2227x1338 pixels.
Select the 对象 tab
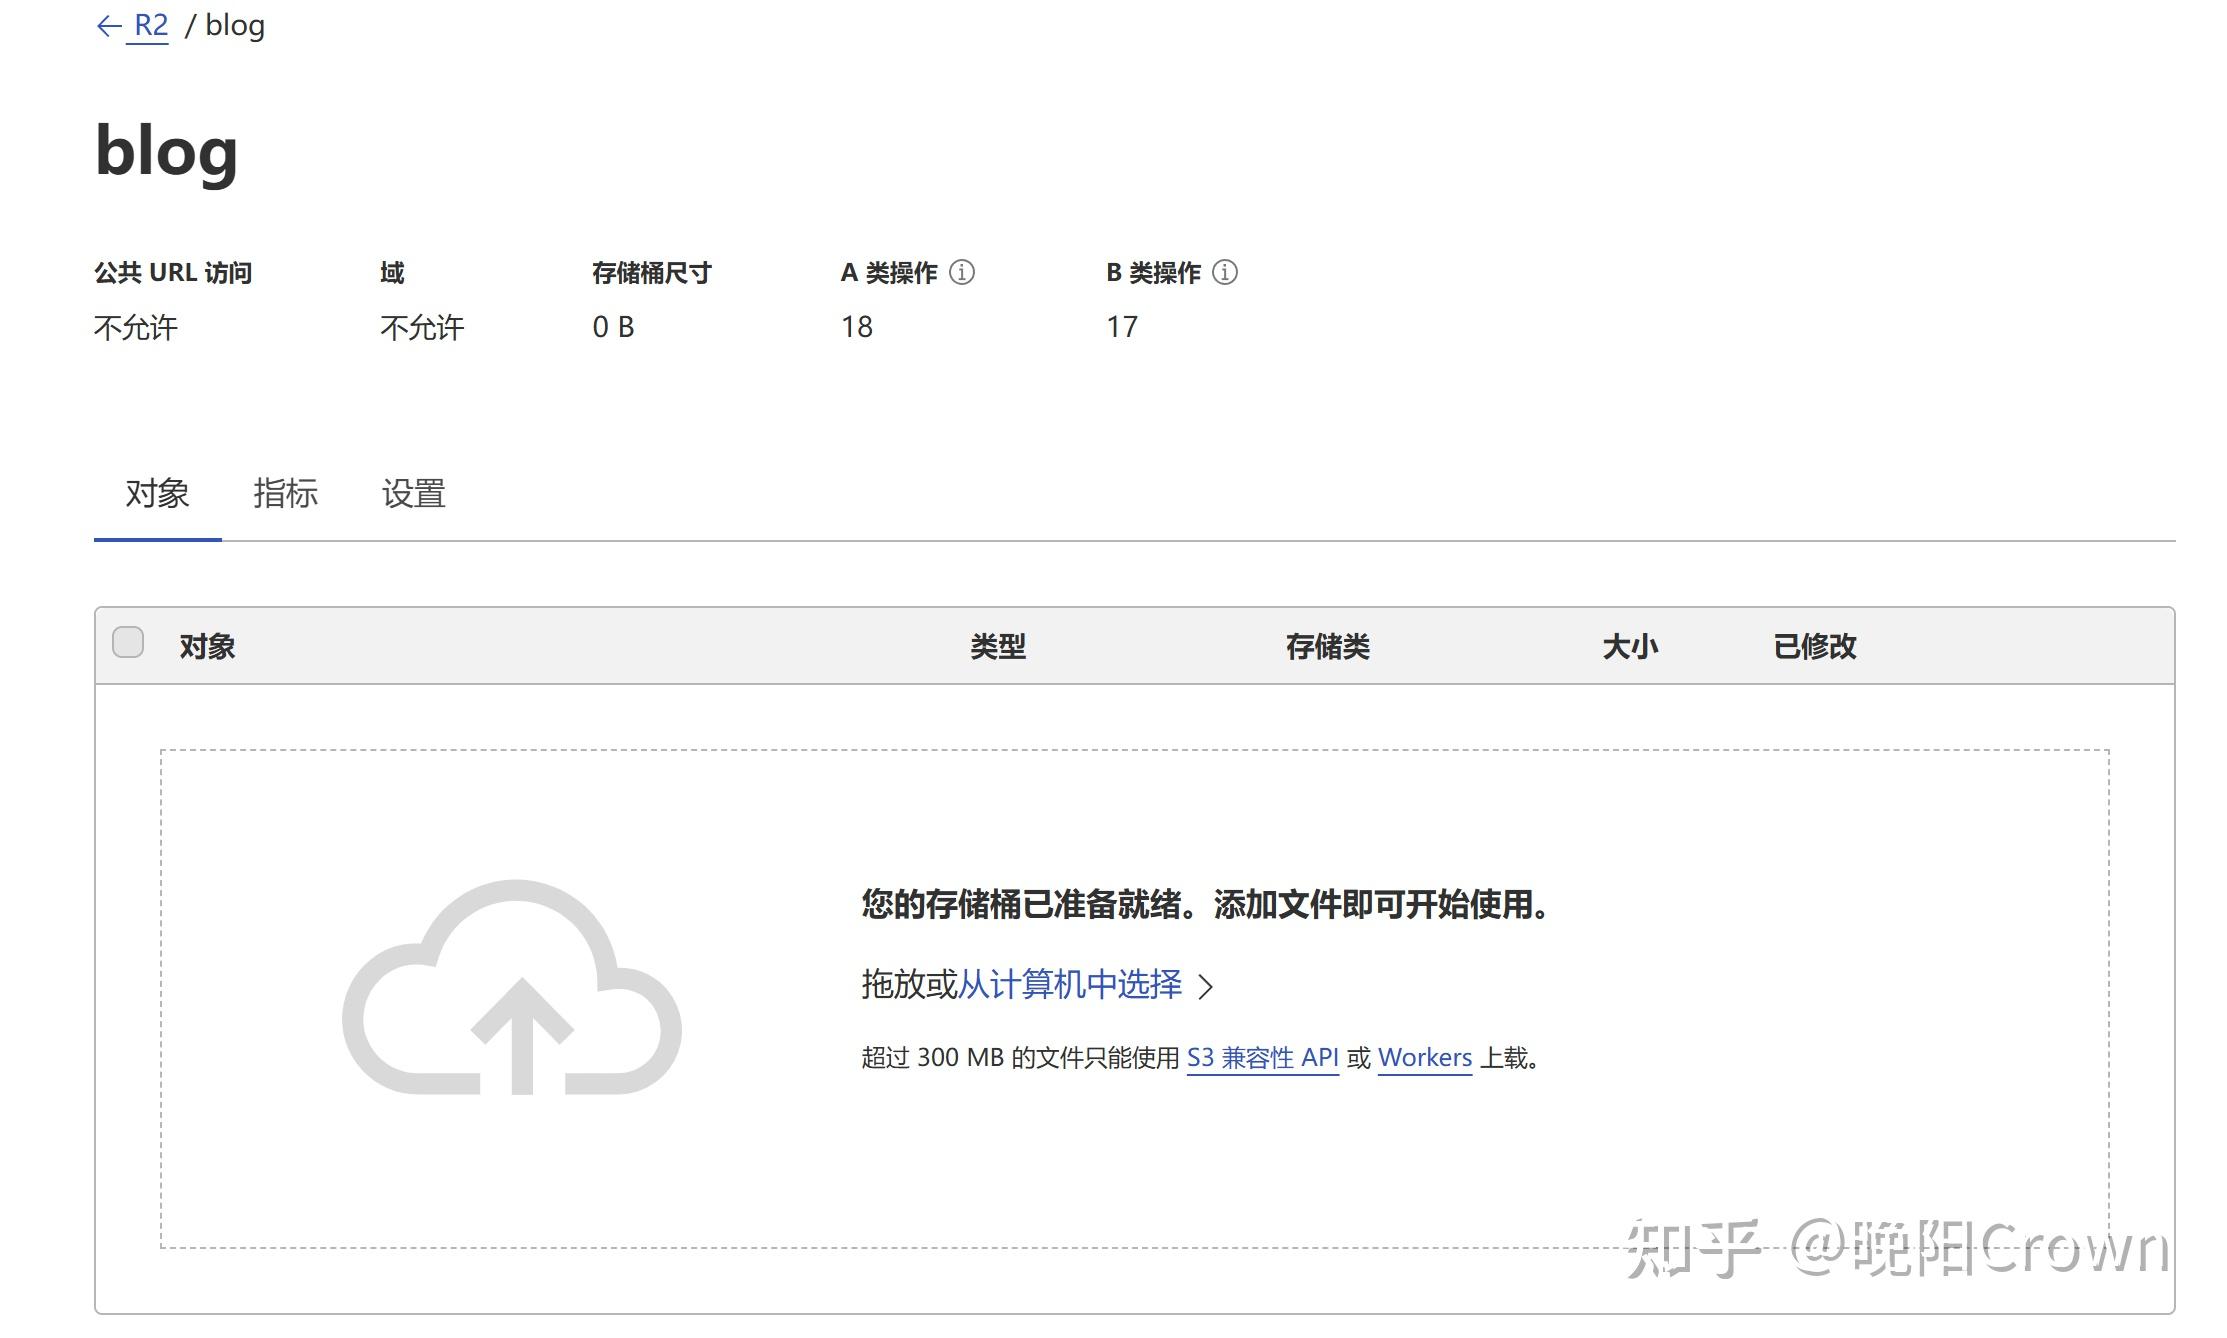click(156, 494)
